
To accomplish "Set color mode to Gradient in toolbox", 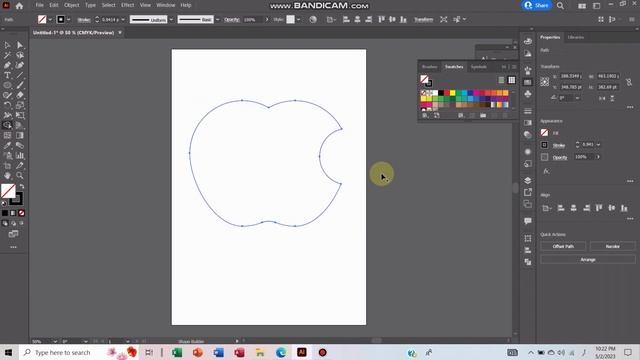I will 13,213.
